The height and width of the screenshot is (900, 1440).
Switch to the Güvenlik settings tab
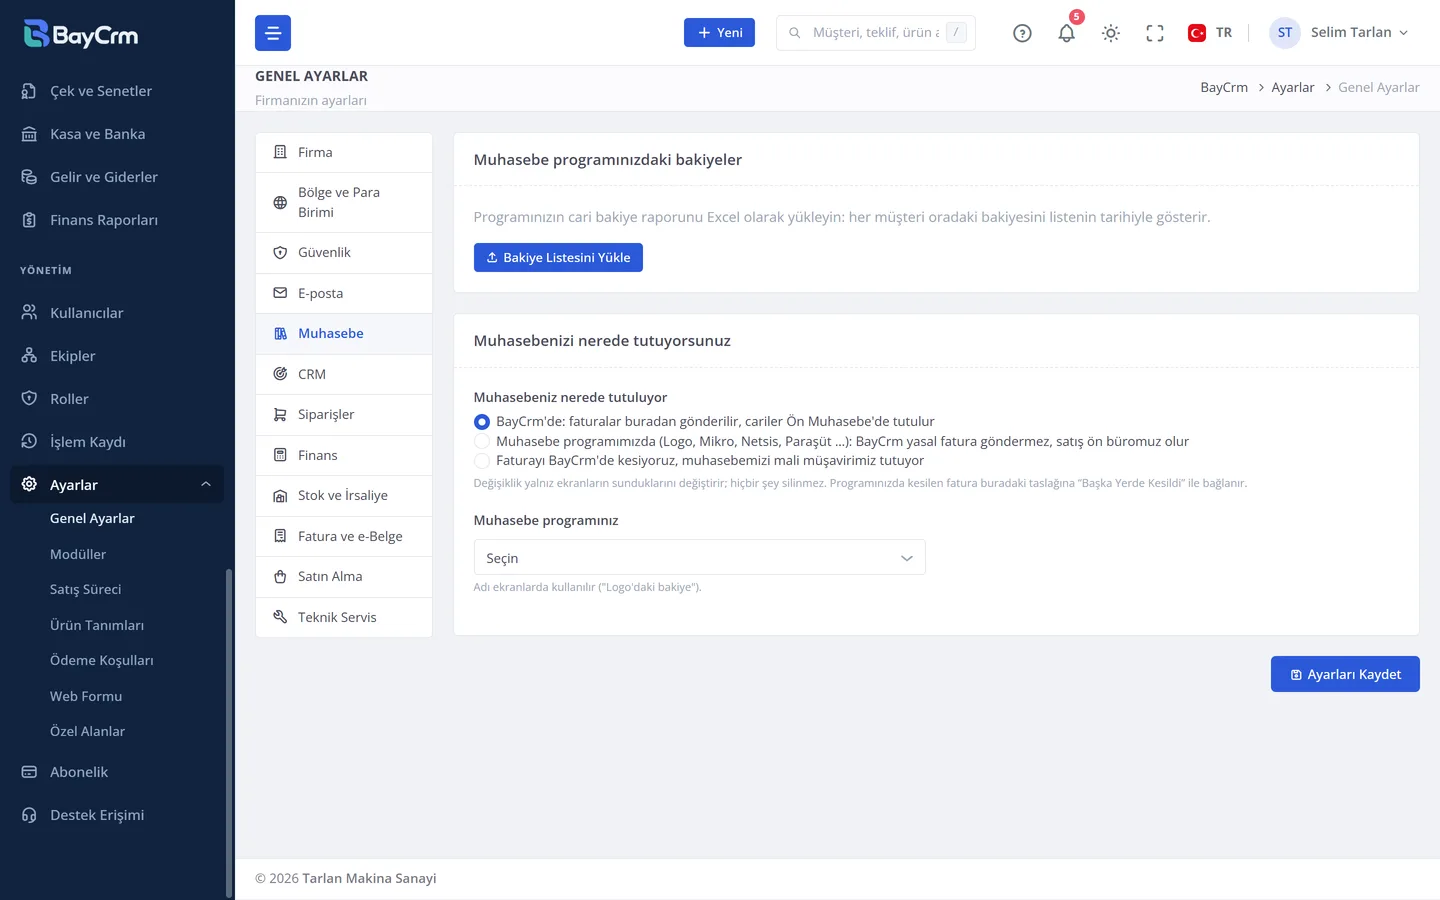344,253
